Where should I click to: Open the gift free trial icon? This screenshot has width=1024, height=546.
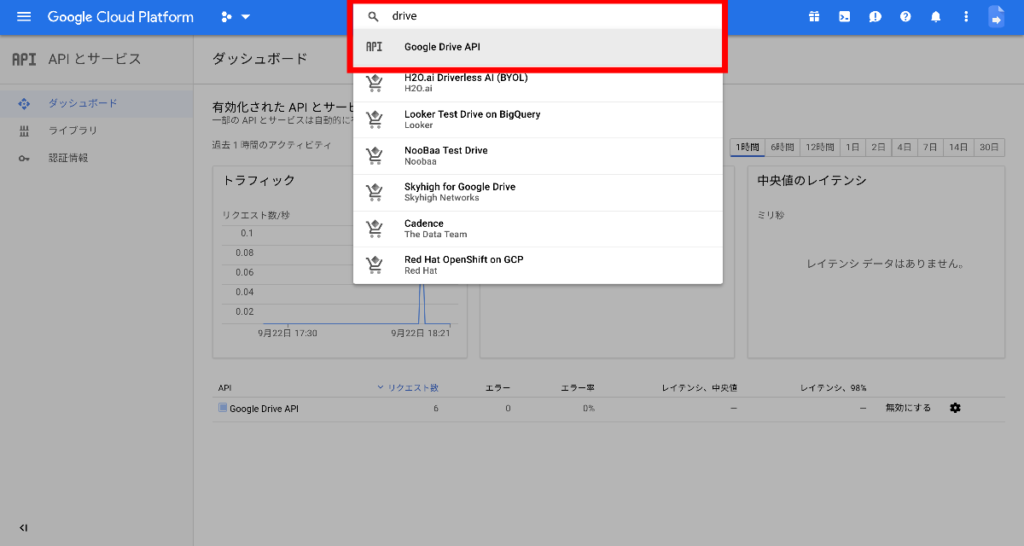pos(814,16)
